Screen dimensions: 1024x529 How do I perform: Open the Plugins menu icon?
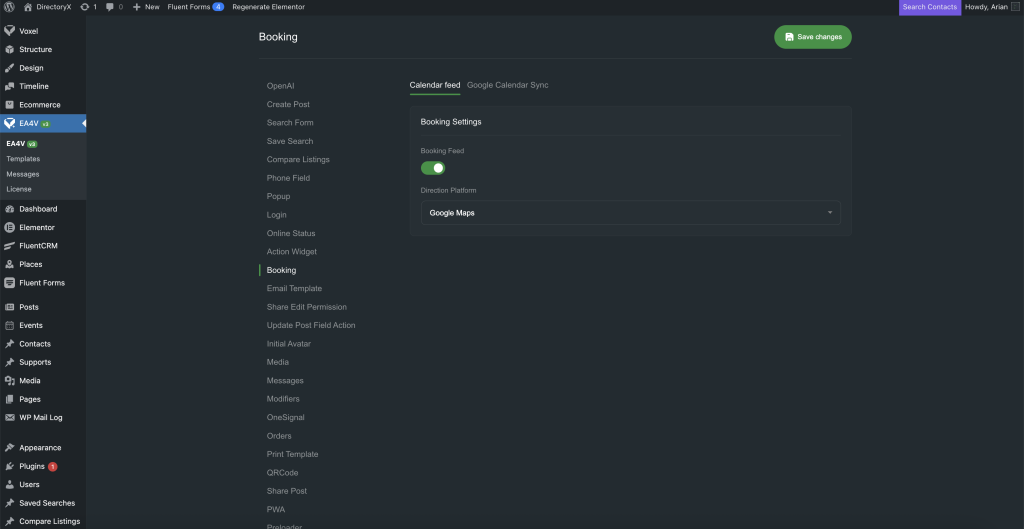[x=9, y=466]
